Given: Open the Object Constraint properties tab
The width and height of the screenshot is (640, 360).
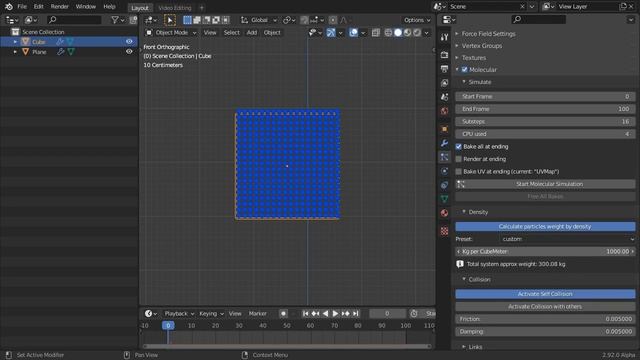Looking at the screenshot, I should 444,185.
